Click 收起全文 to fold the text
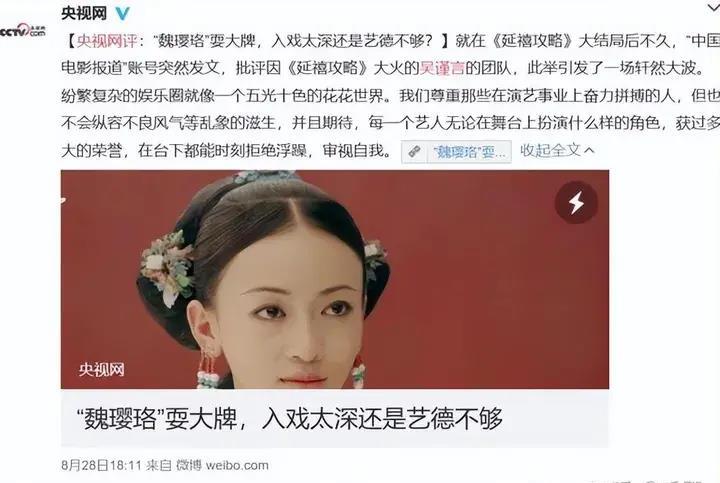Image resolution: width=720 pixels, height=483 pixels. click(551, 150)
